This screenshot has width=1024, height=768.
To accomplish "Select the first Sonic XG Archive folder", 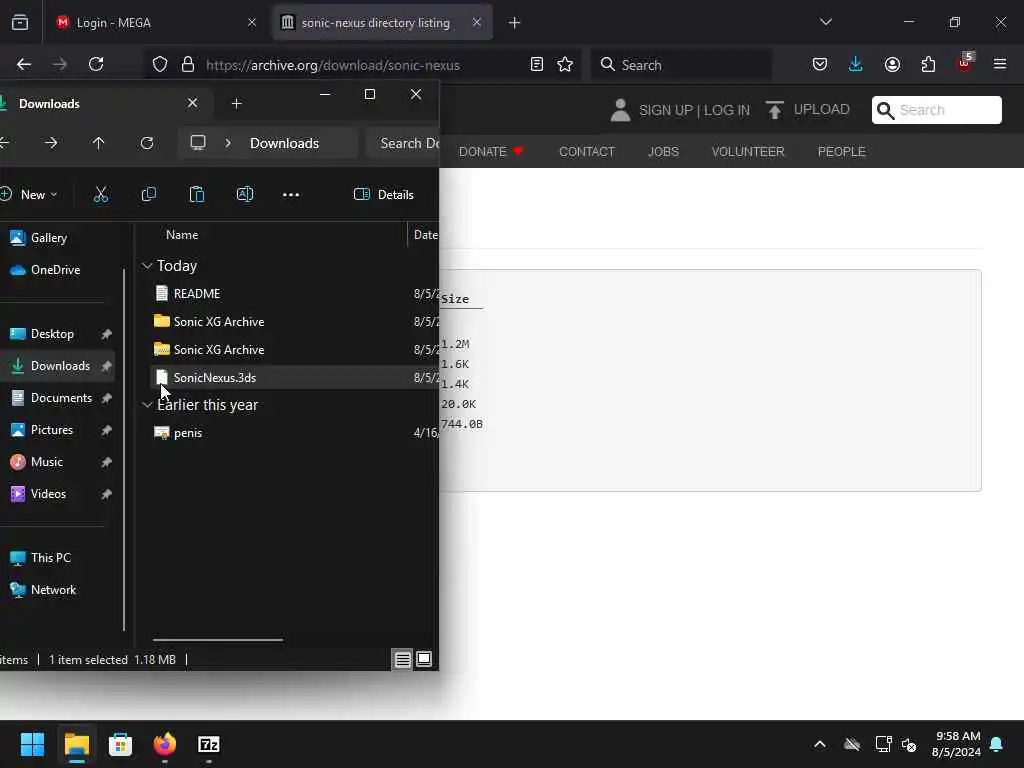I will (218, 322).
